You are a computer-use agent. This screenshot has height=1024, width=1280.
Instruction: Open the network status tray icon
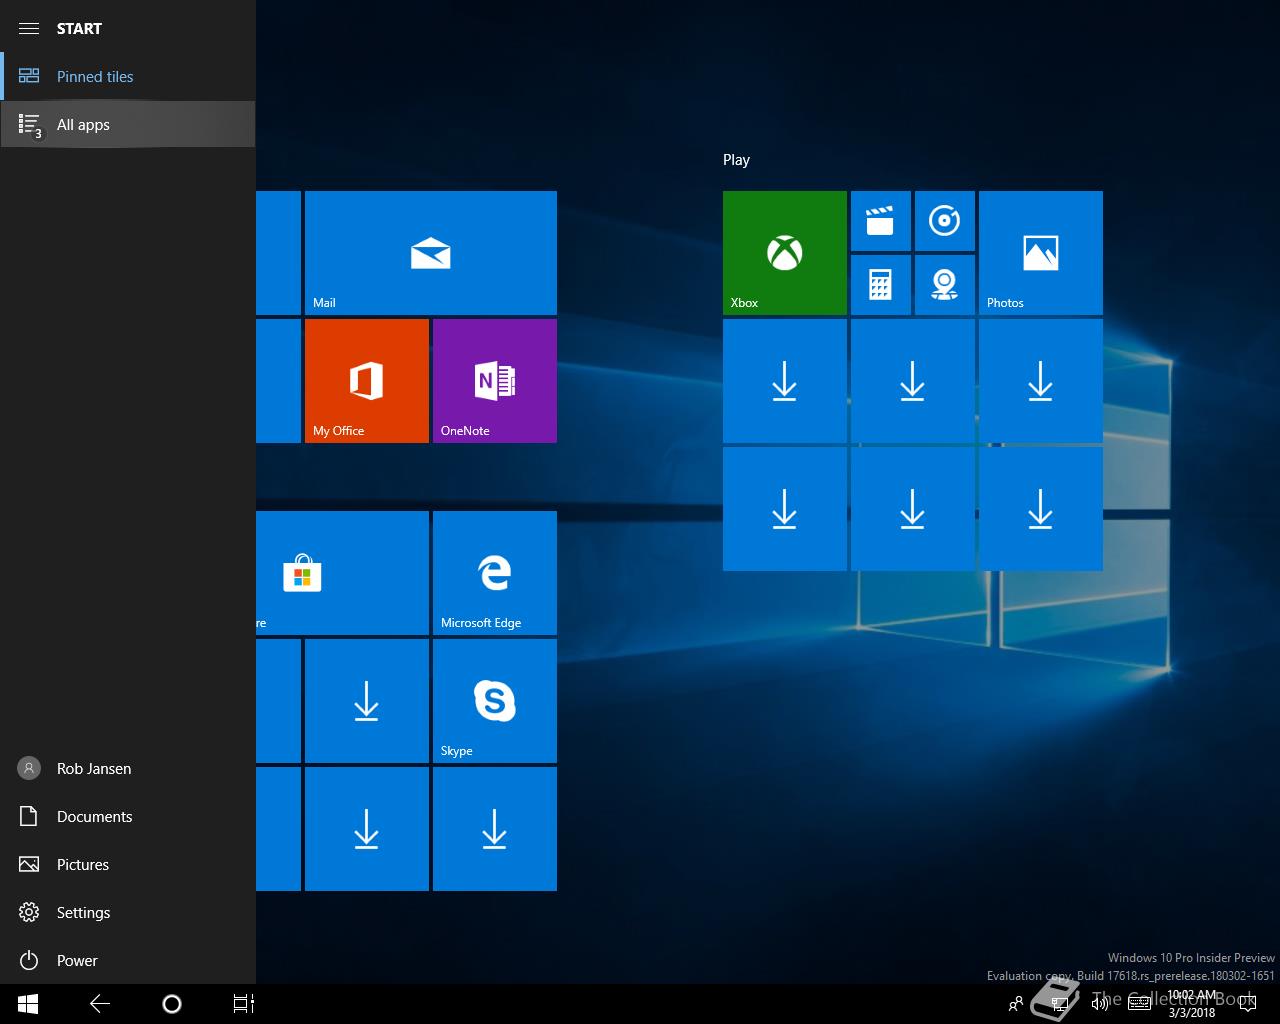1059,1004
